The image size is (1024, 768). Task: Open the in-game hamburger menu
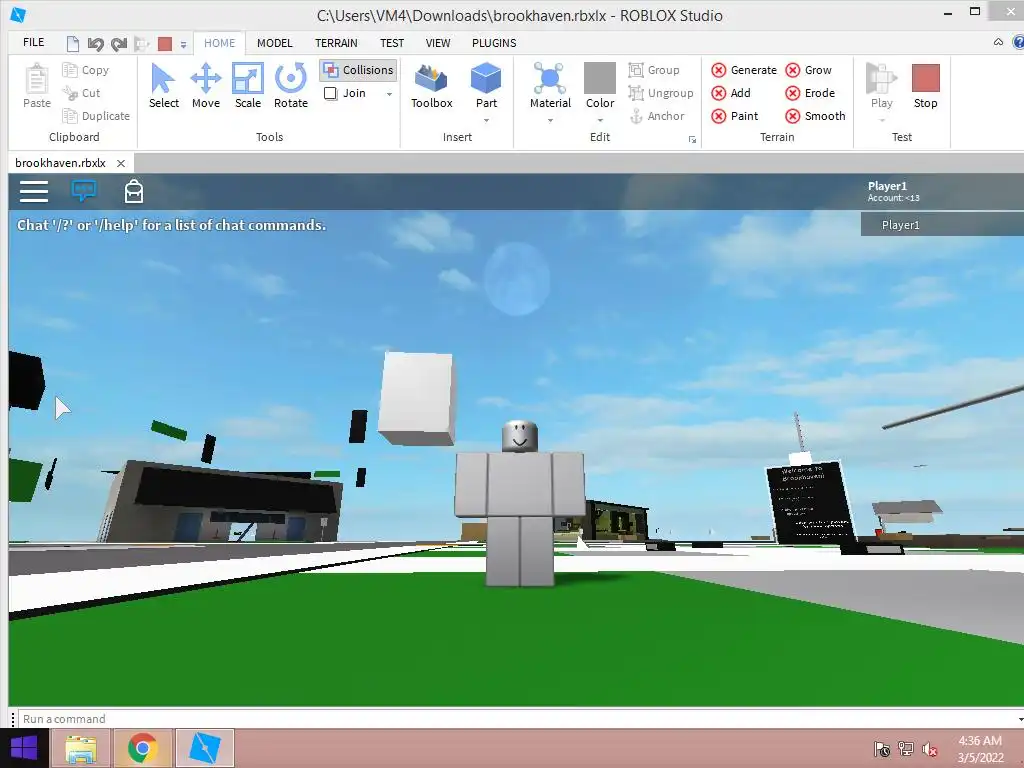pos(34,191)
